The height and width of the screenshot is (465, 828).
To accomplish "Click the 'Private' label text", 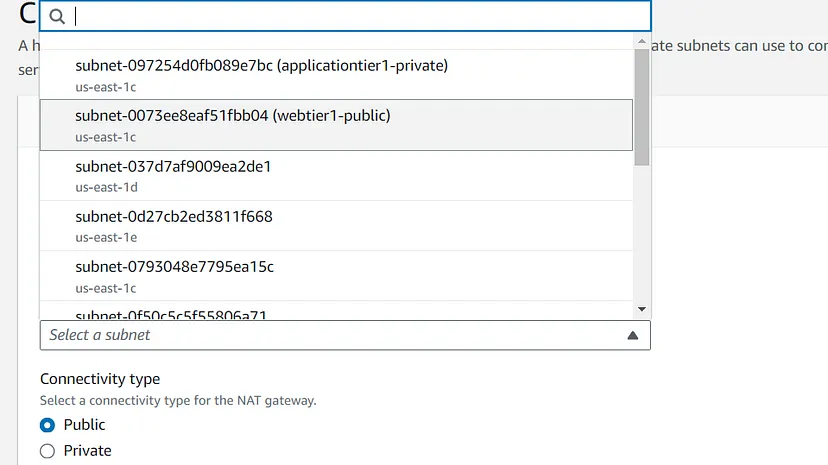I will (87, 451).
